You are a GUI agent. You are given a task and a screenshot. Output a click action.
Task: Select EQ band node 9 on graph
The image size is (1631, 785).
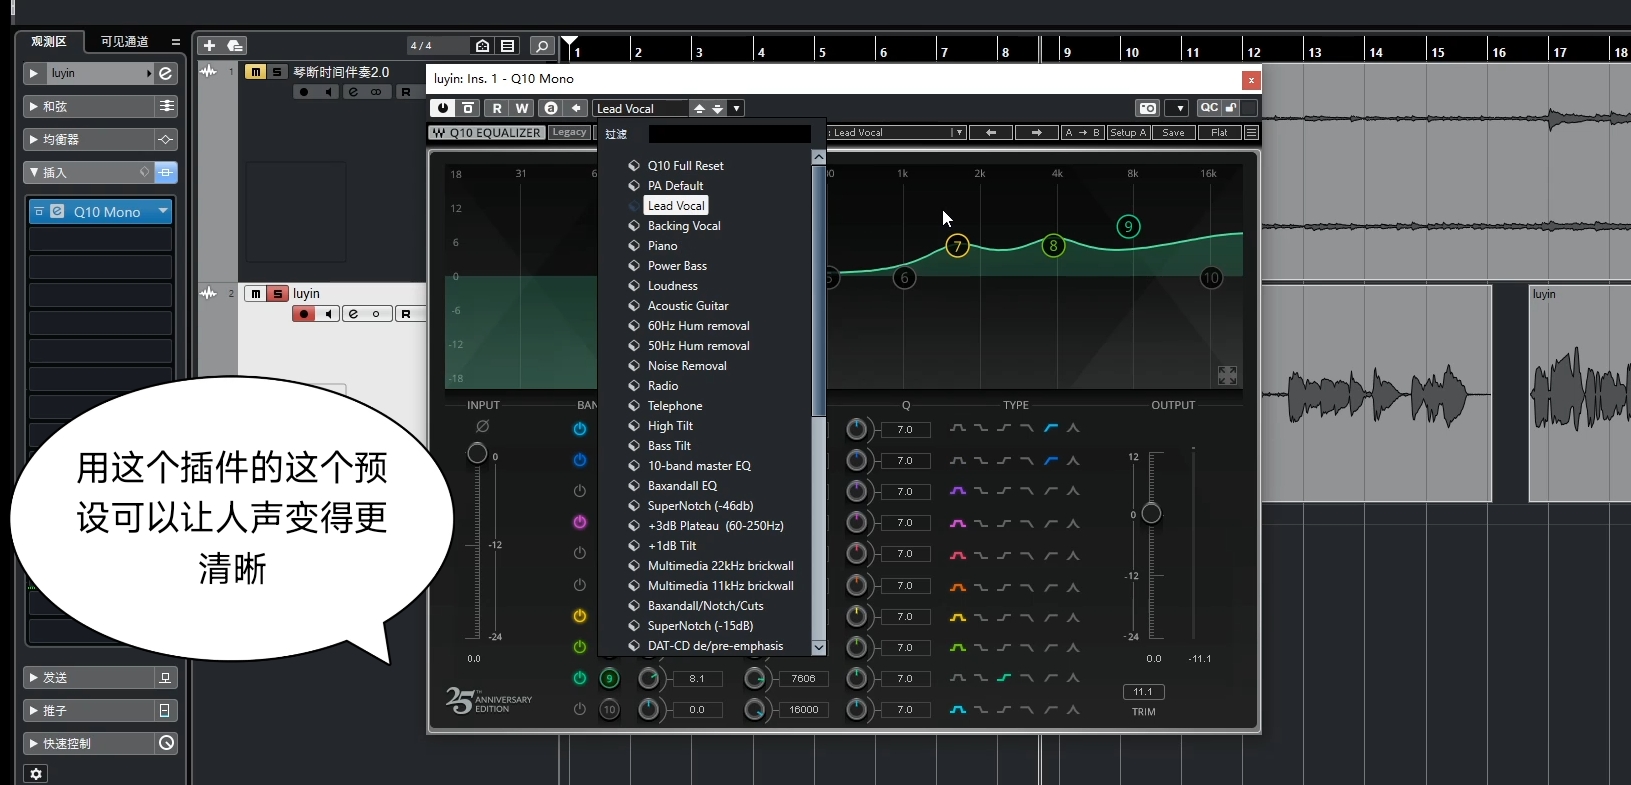coord(1128,227)
